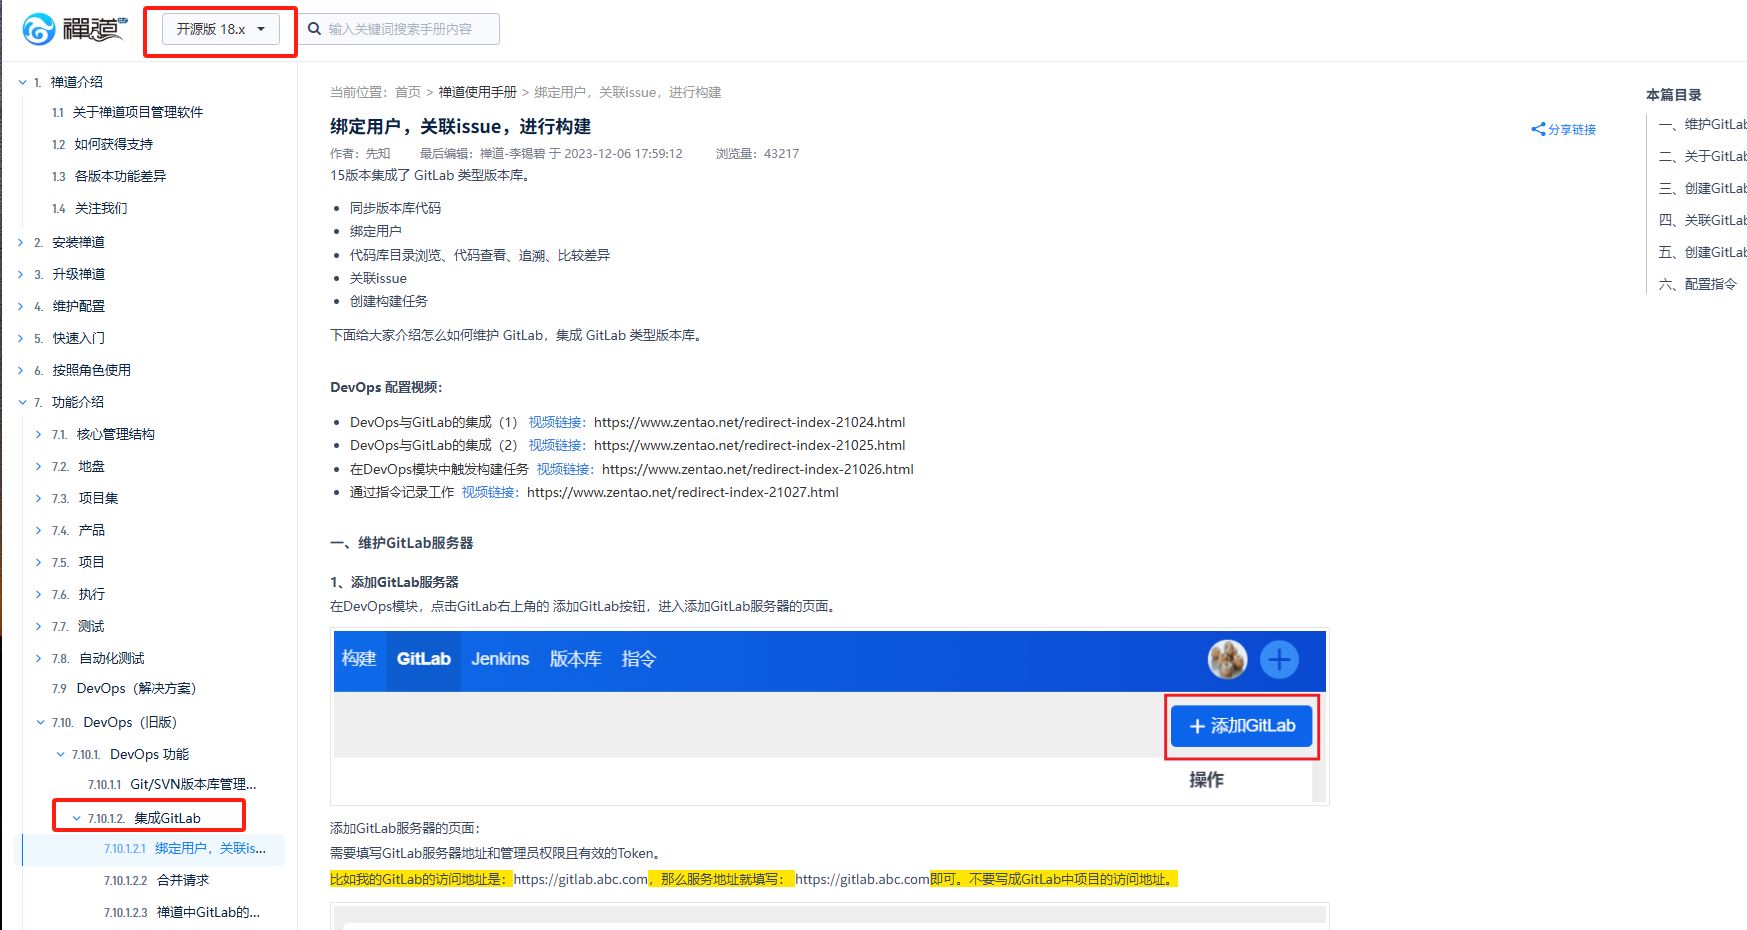Screen dimensions: 1747x930
Task: Collapse the 1. 禅道介绍 section chevron
Action: 22,82
